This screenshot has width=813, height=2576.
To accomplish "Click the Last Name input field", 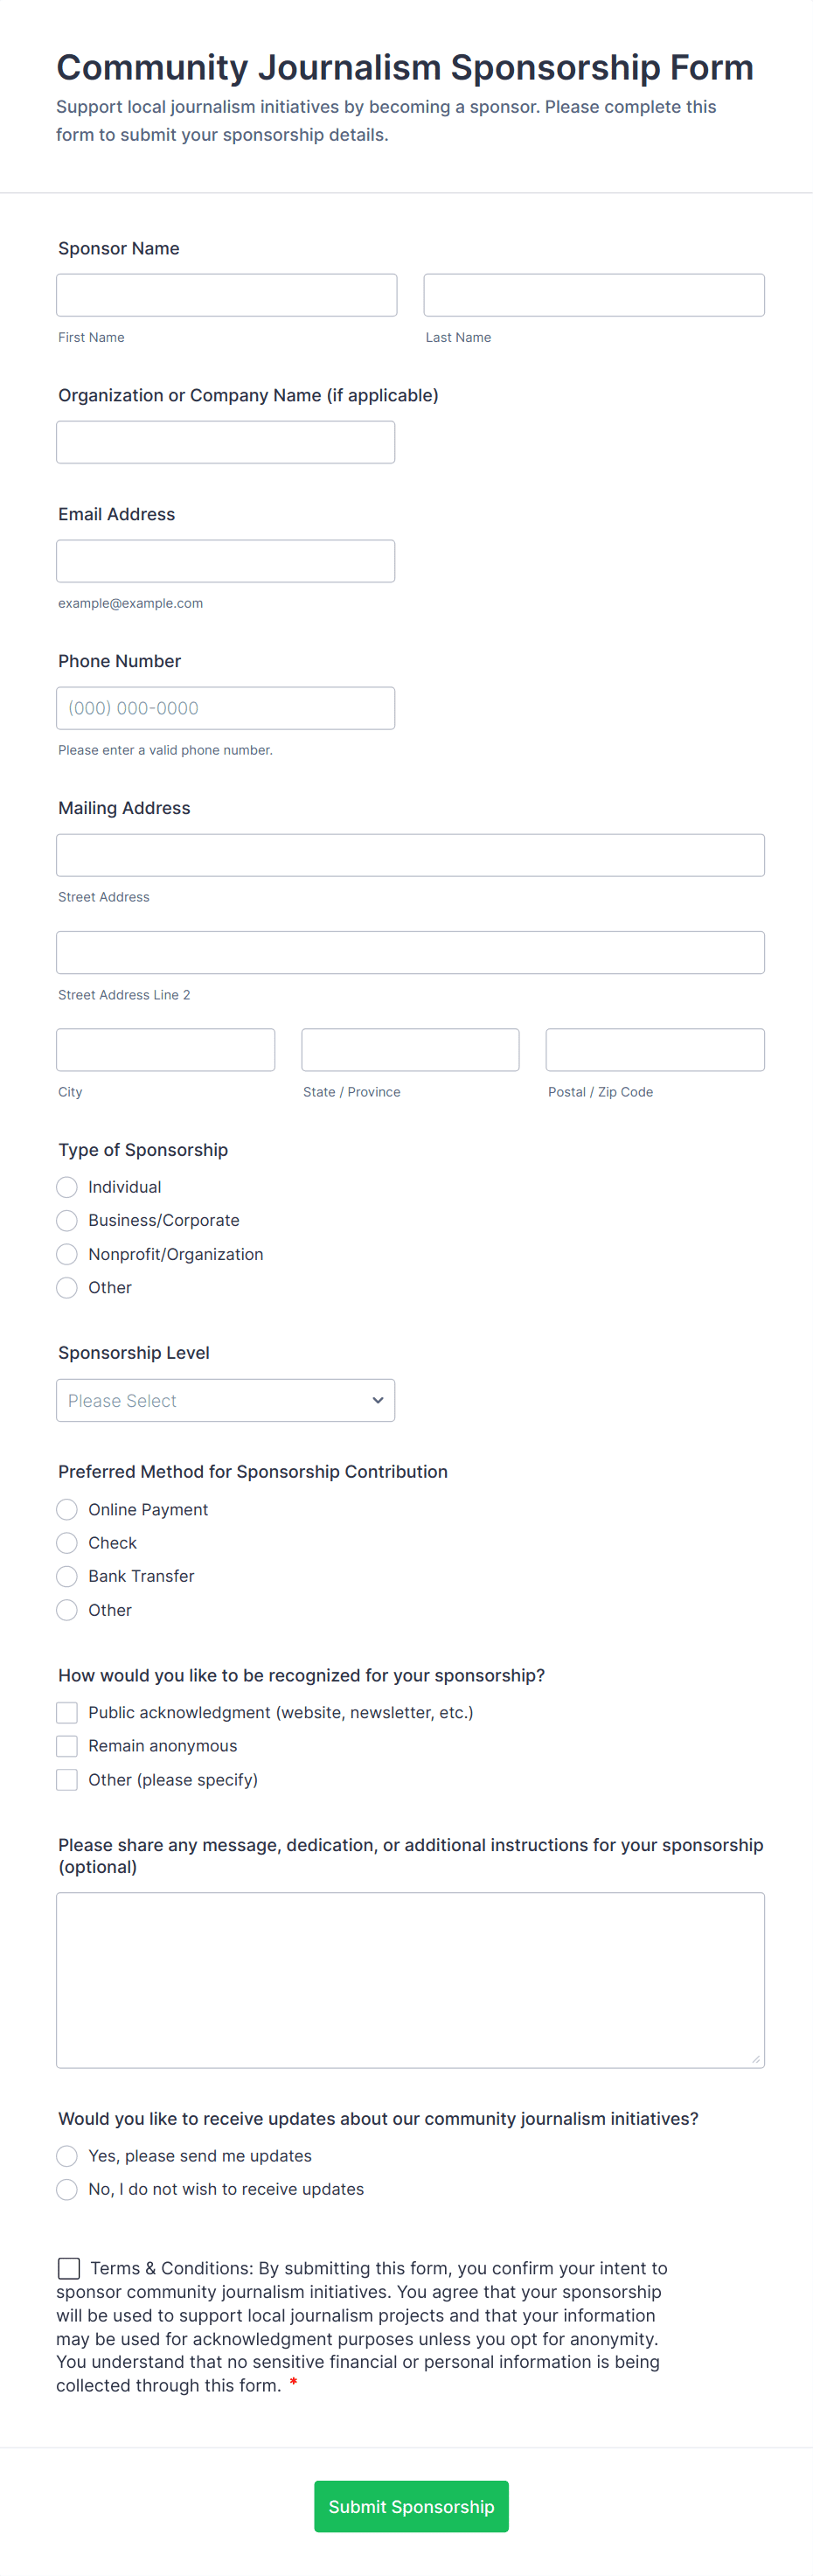I will point(593,295).
